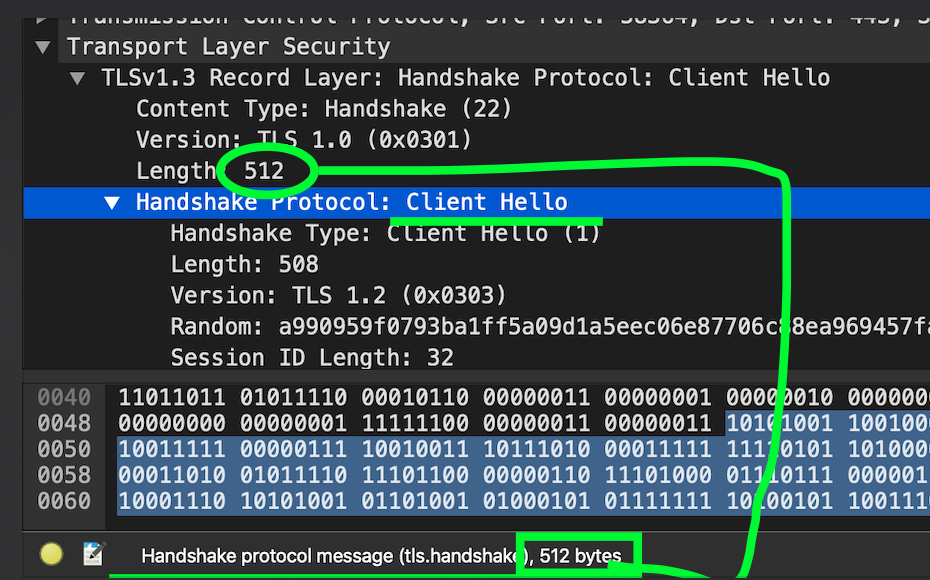Collapse the TLSv1.3 Record Layer tree
930x580 pixels.
point(77,77)
